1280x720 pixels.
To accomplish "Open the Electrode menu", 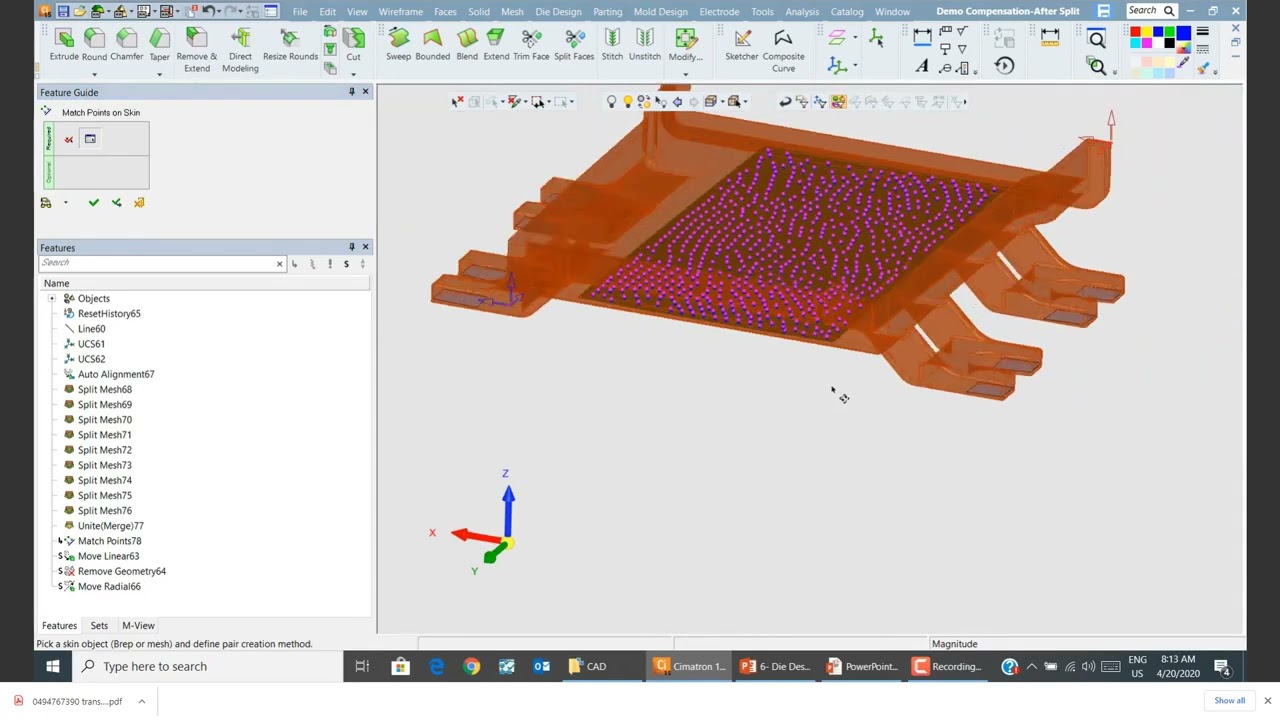I will pyautogui.click(x=719, y=12).
